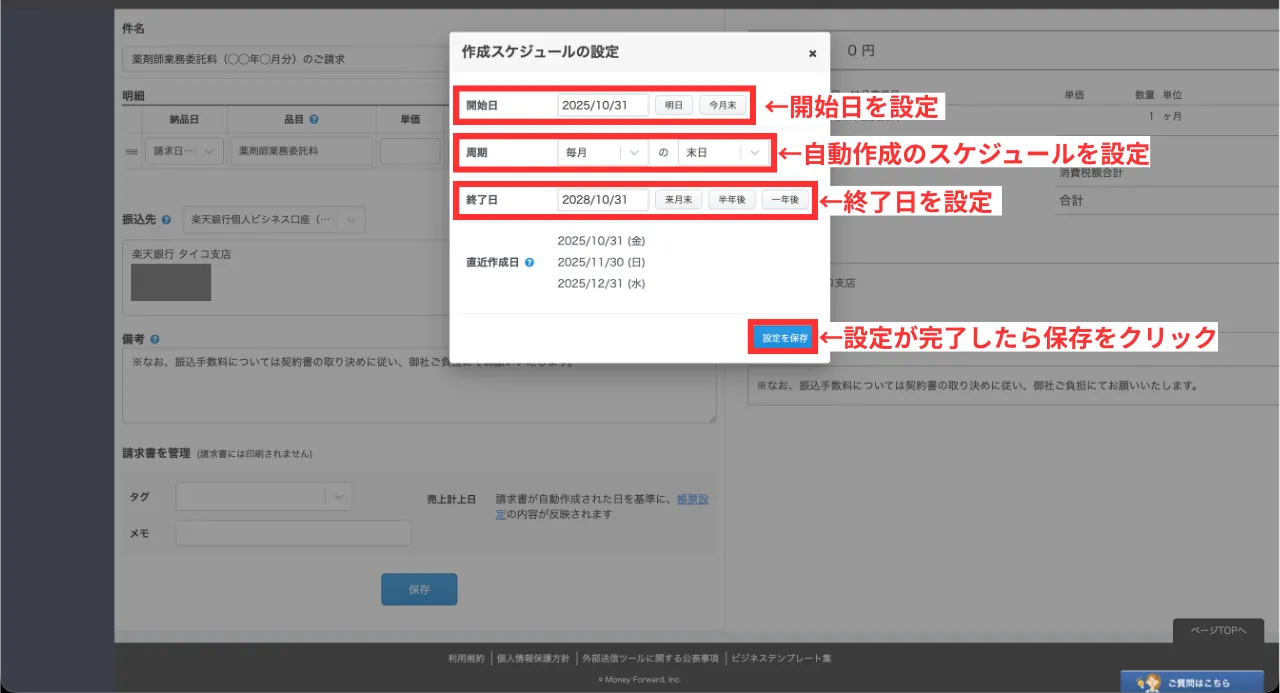Open 利用規約 footer link

(466, 659)
